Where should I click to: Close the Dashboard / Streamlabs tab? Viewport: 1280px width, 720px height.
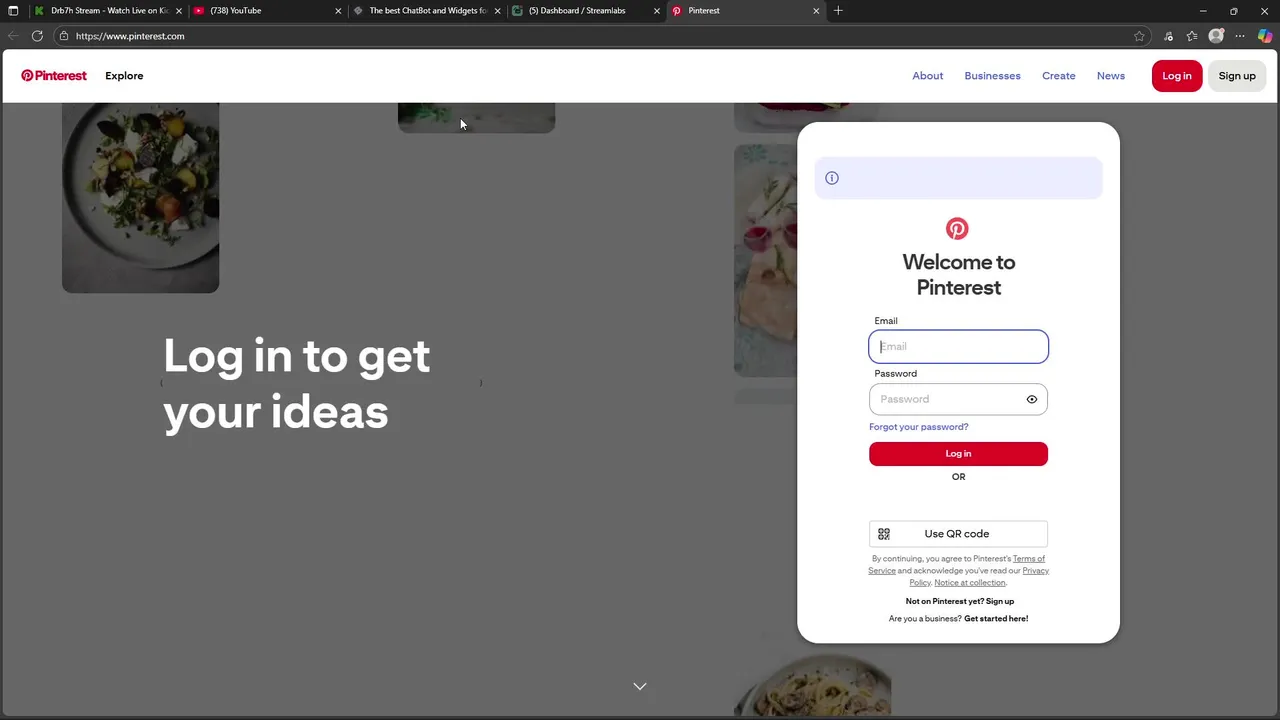657,11
